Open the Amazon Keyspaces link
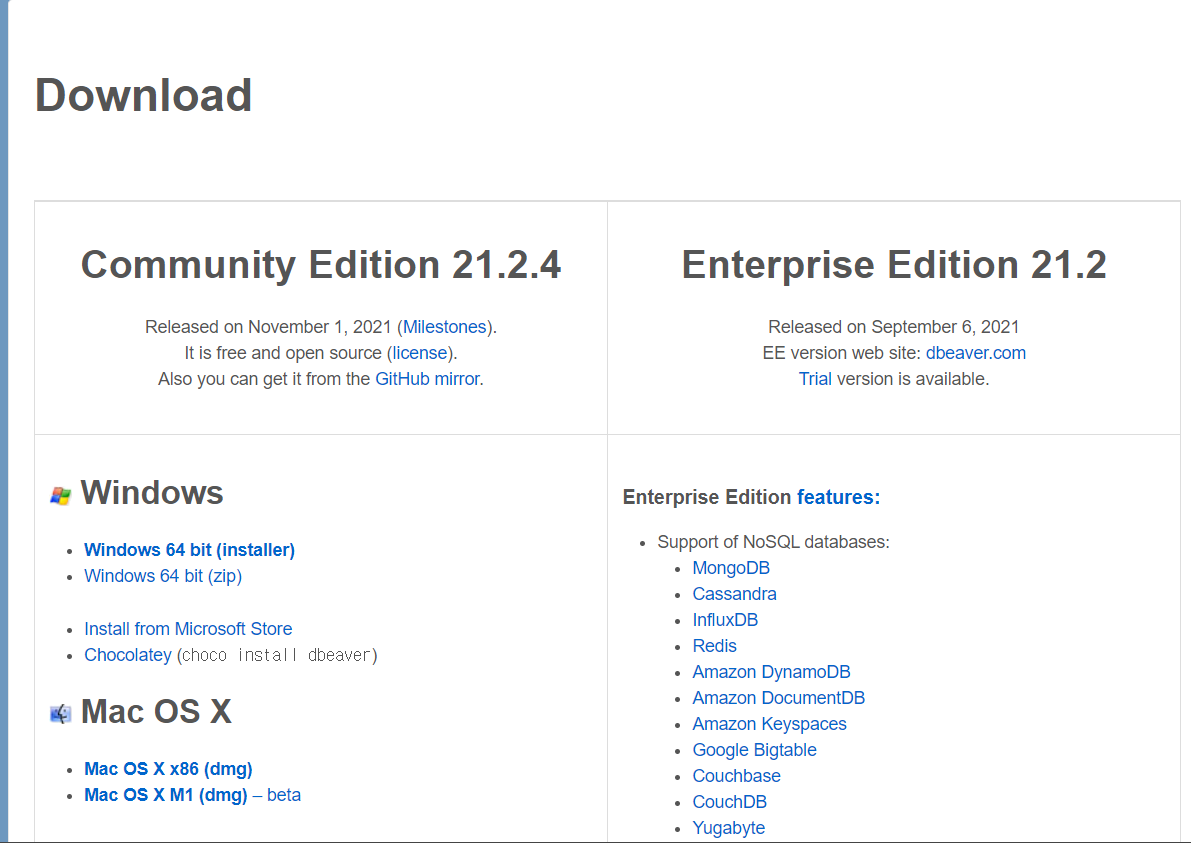Screen dimensions: 1191x843 coord(769,724)
